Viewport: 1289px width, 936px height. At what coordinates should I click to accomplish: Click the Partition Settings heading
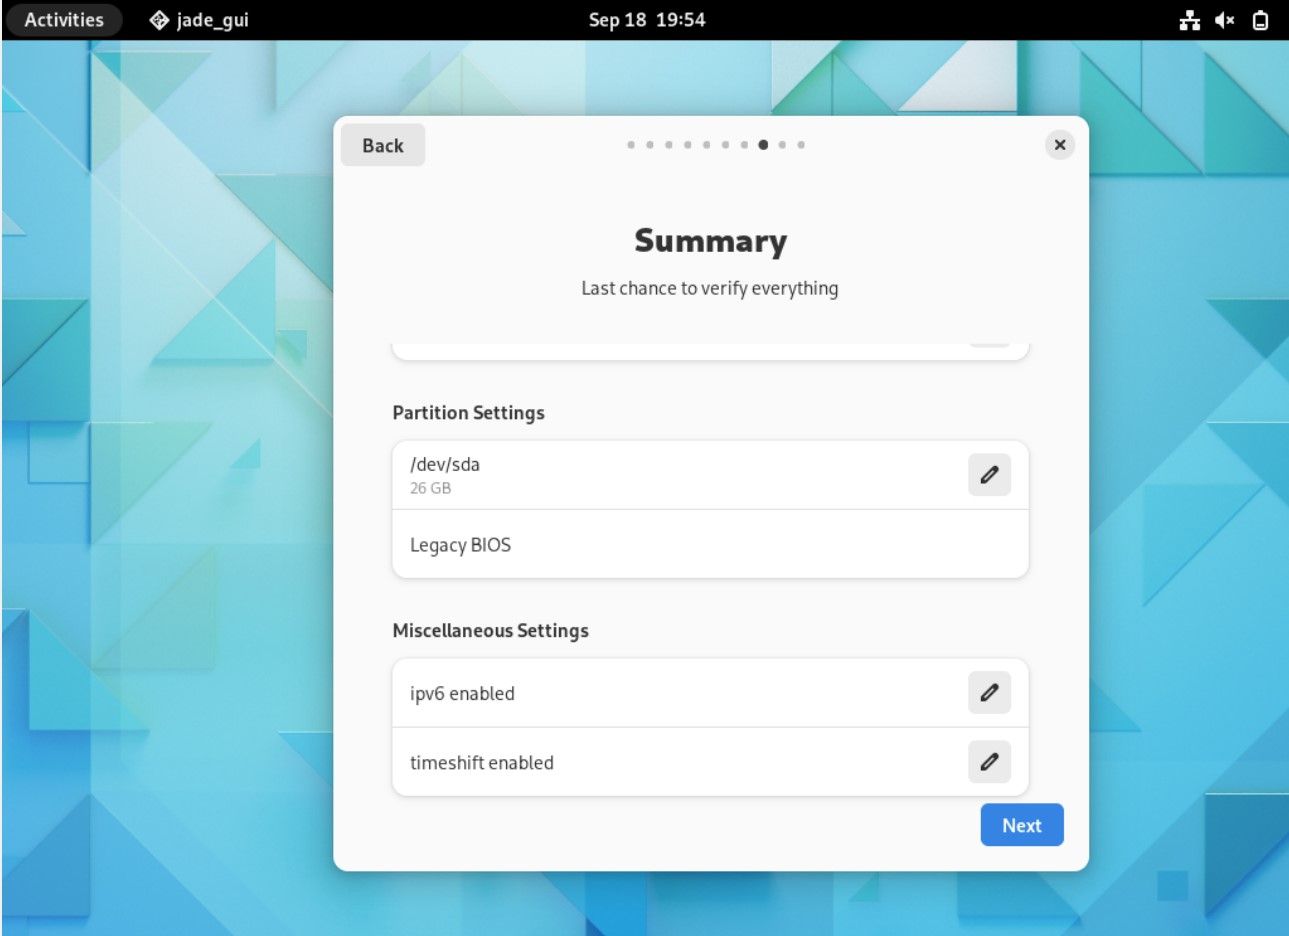(x=469, y=413)
